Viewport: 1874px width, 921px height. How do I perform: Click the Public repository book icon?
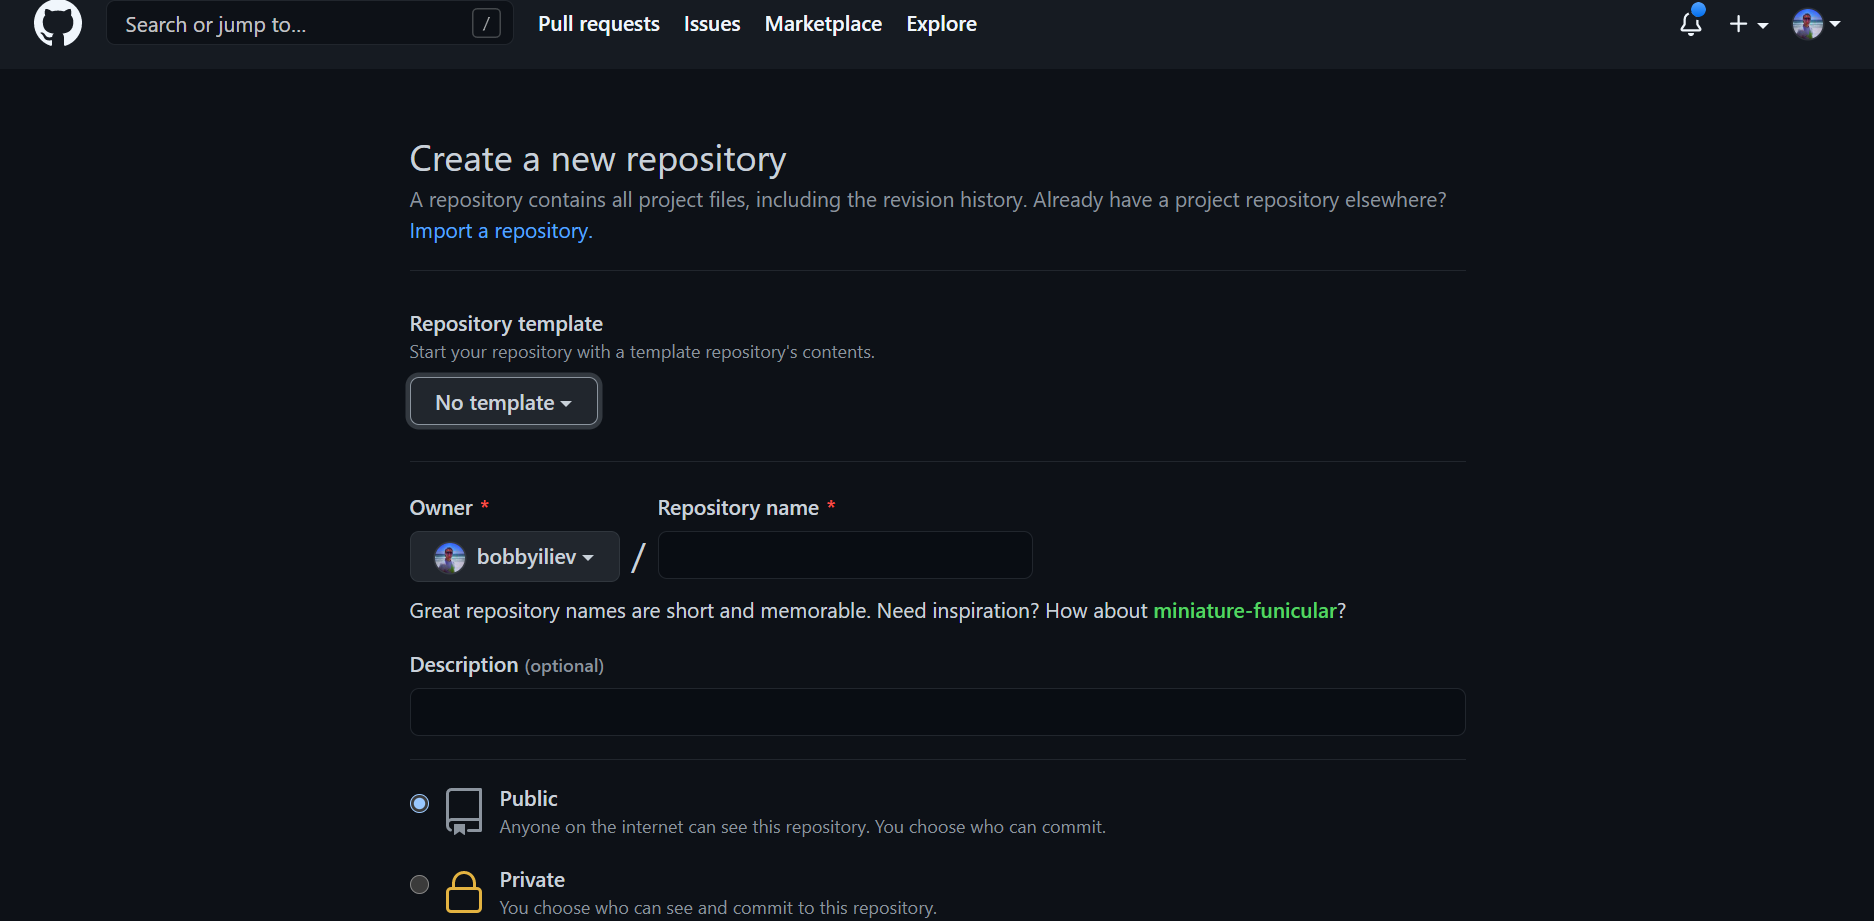464,811
